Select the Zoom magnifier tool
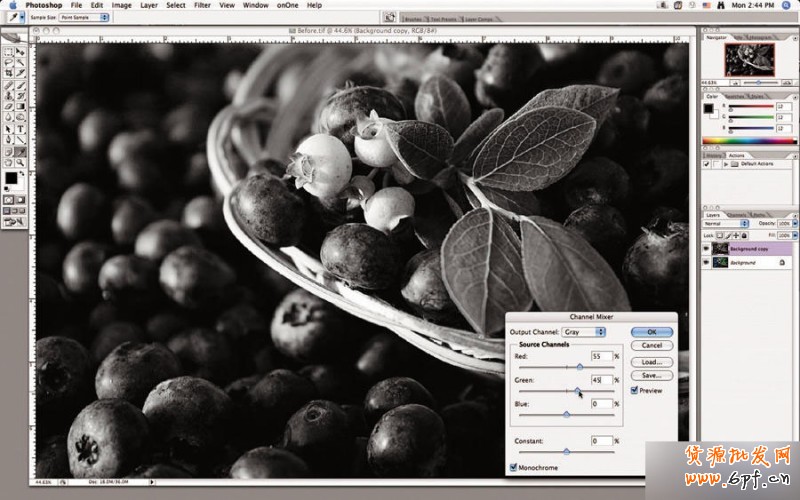Viewport: 800px width, 500px height. 19,162
